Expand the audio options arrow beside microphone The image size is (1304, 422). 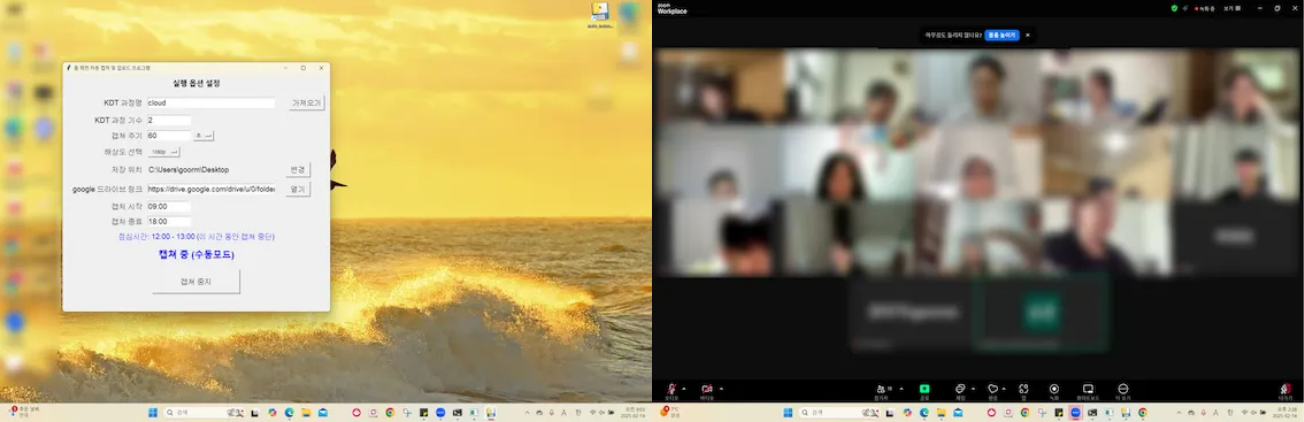[684, 388]
